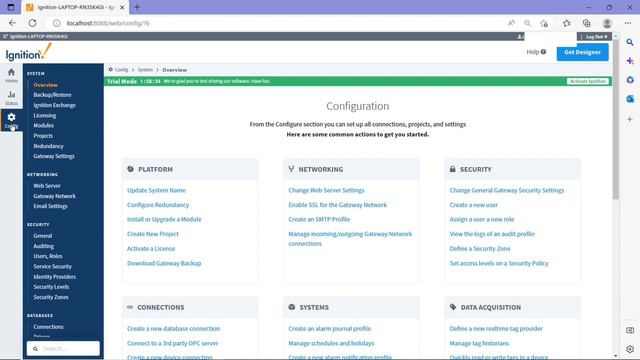
Task: Click the Update System Name link
Action: click(156, 190)
